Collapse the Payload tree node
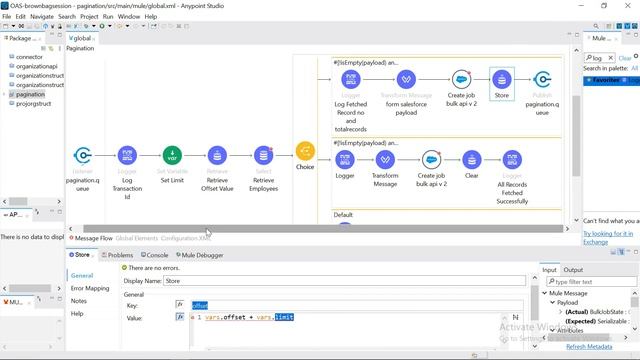The image size is (640, 360). [553, 302]
